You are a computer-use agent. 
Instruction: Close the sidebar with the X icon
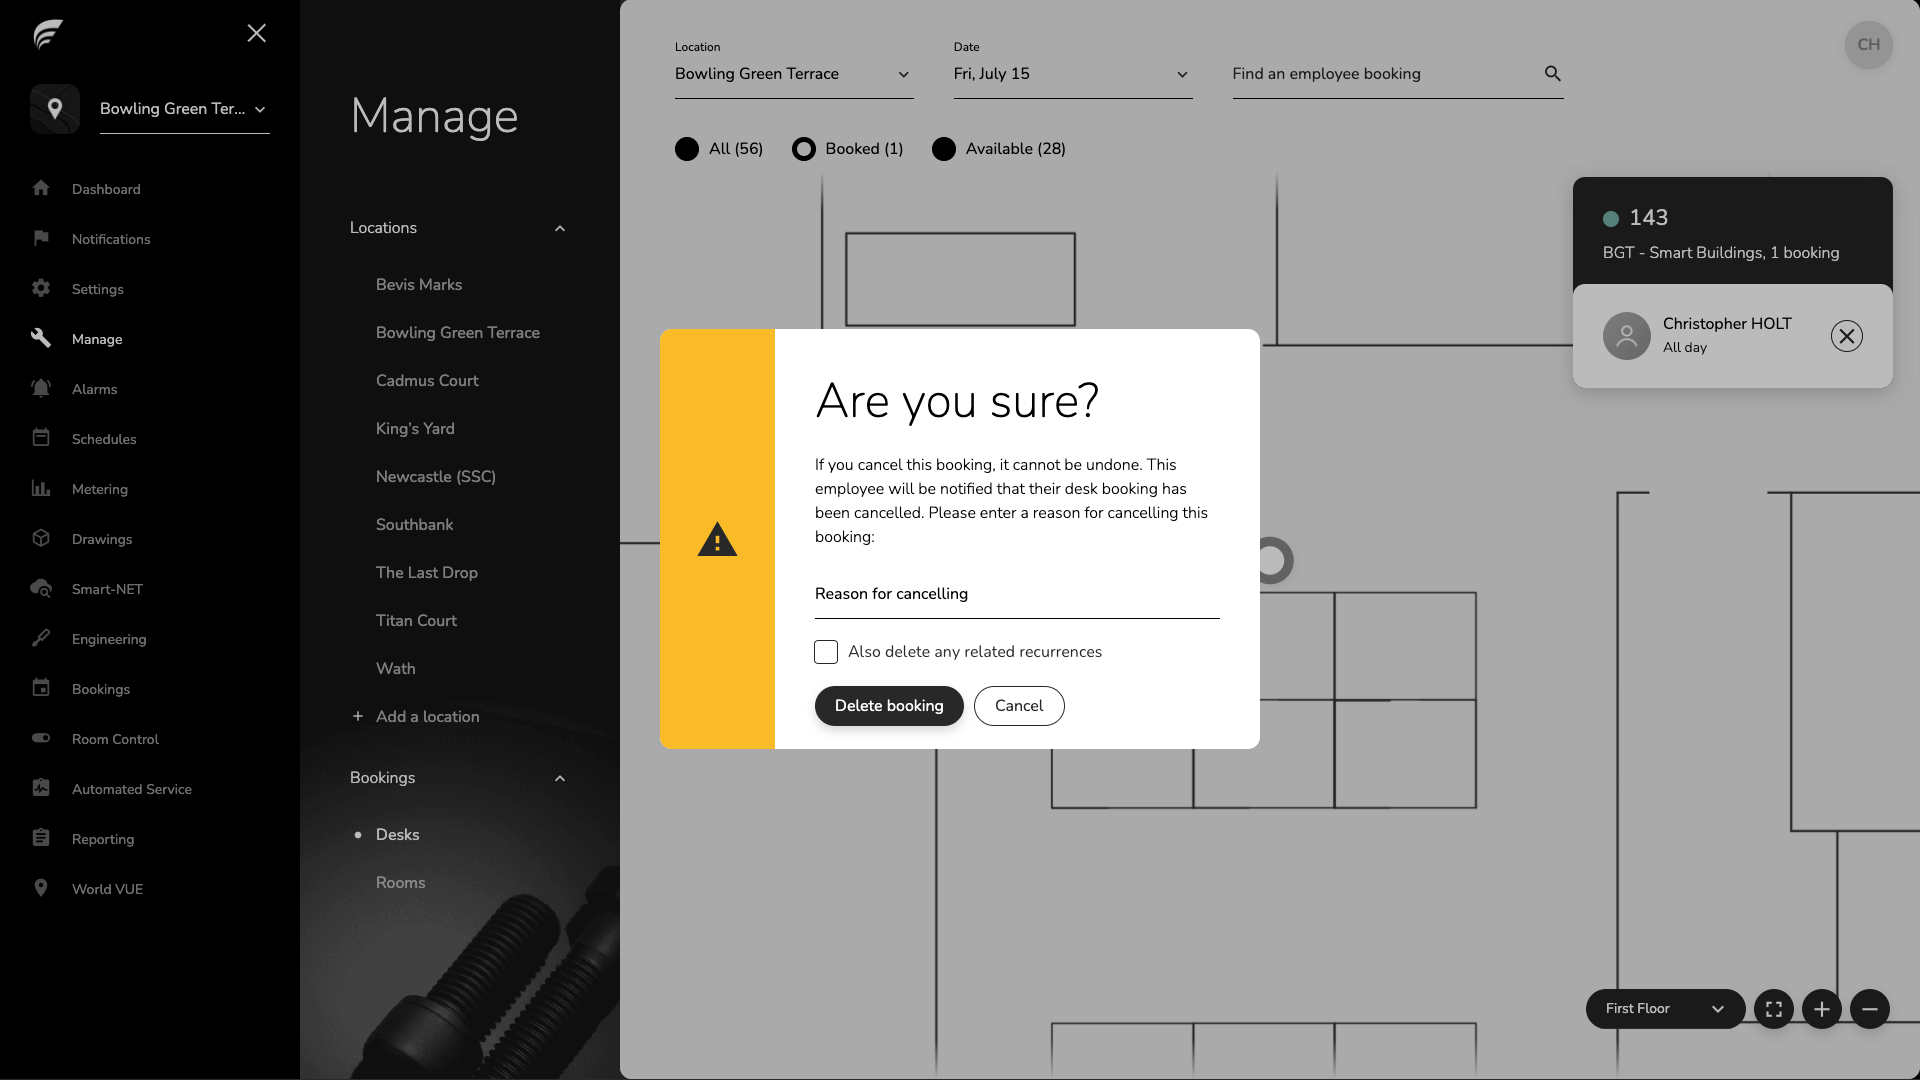[x=256, y=33]
